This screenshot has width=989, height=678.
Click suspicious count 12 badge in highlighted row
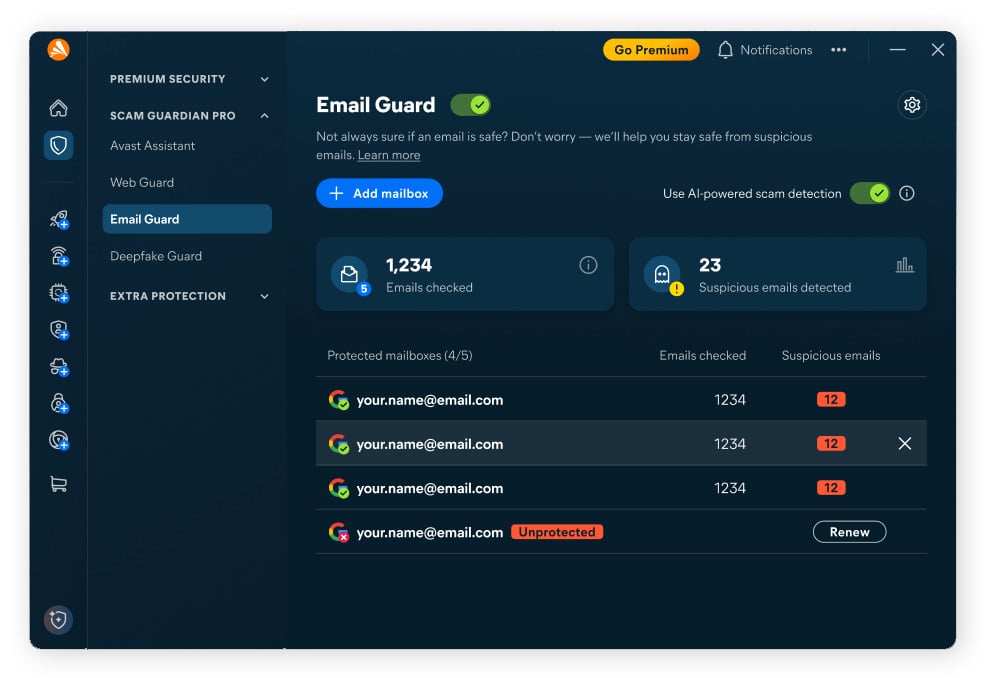[x=831, y=443]
